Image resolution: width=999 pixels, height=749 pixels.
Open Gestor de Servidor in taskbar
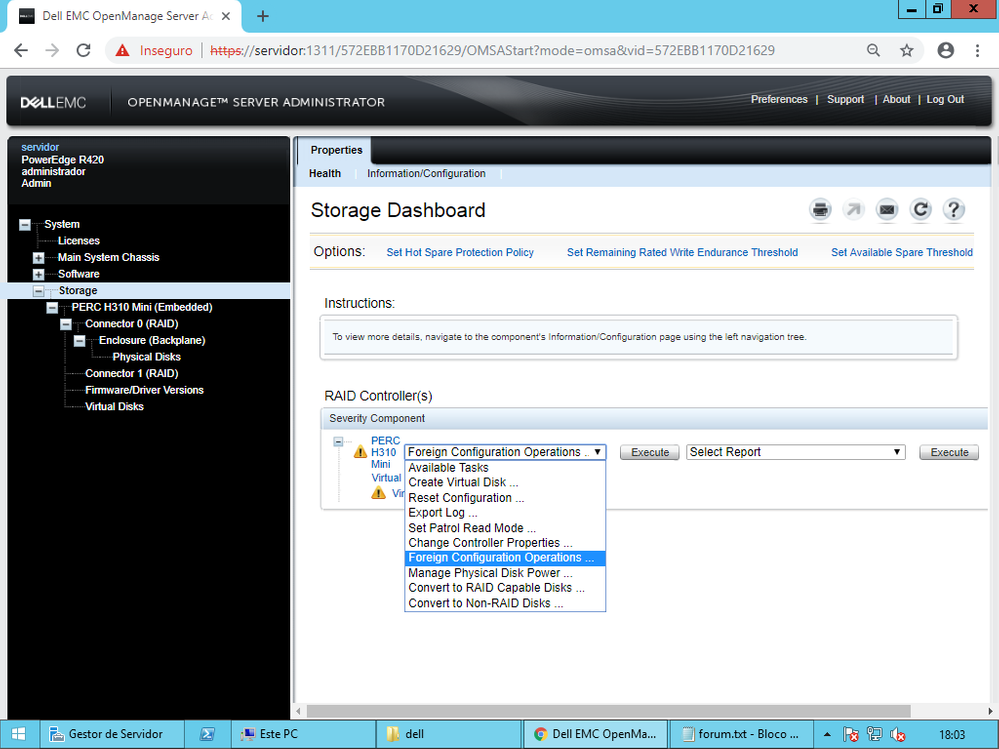pyautogui.click(x=113, y=734)
